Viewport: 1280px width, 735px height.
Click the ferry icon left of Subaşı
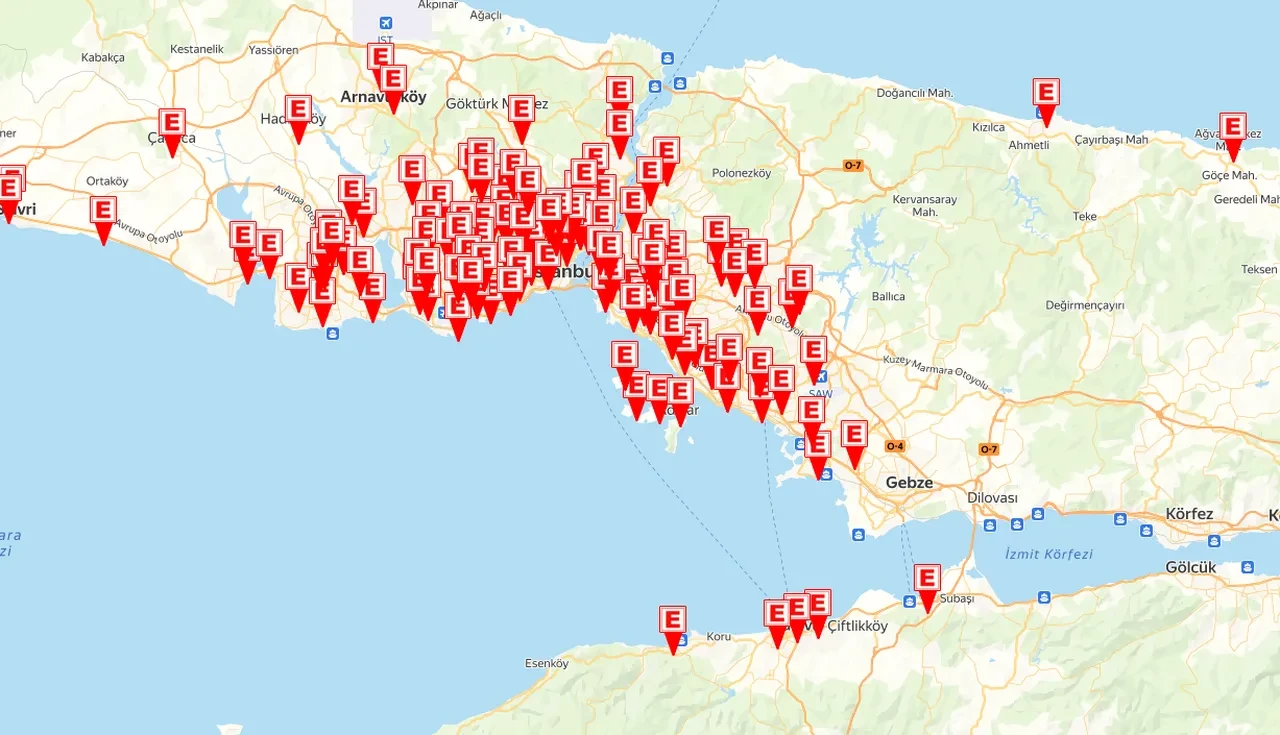pyautogui.click(x=909, y=601)
